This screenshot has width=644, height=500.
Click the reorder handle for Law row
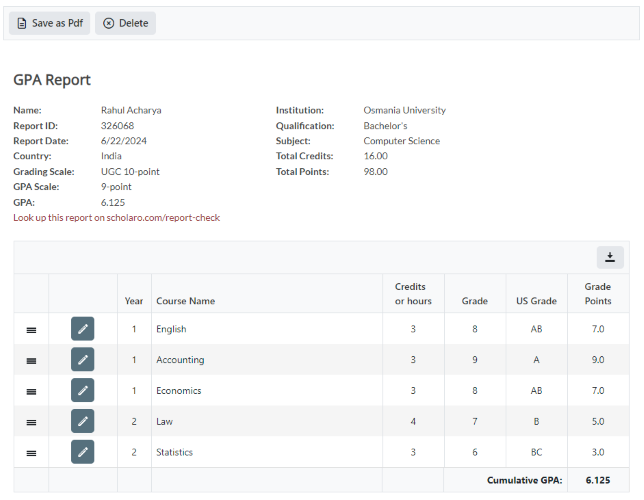[x=31, y=423]
